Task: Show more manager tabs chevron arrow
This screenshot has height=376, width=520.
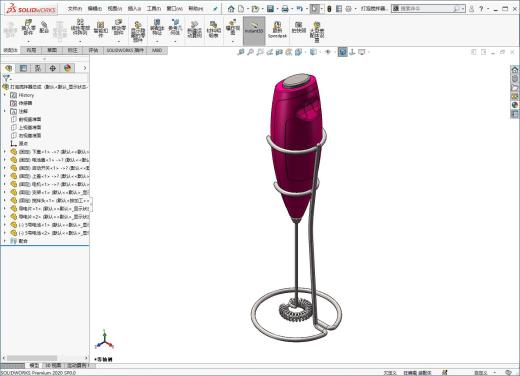Action: click(x=85, y=68)
